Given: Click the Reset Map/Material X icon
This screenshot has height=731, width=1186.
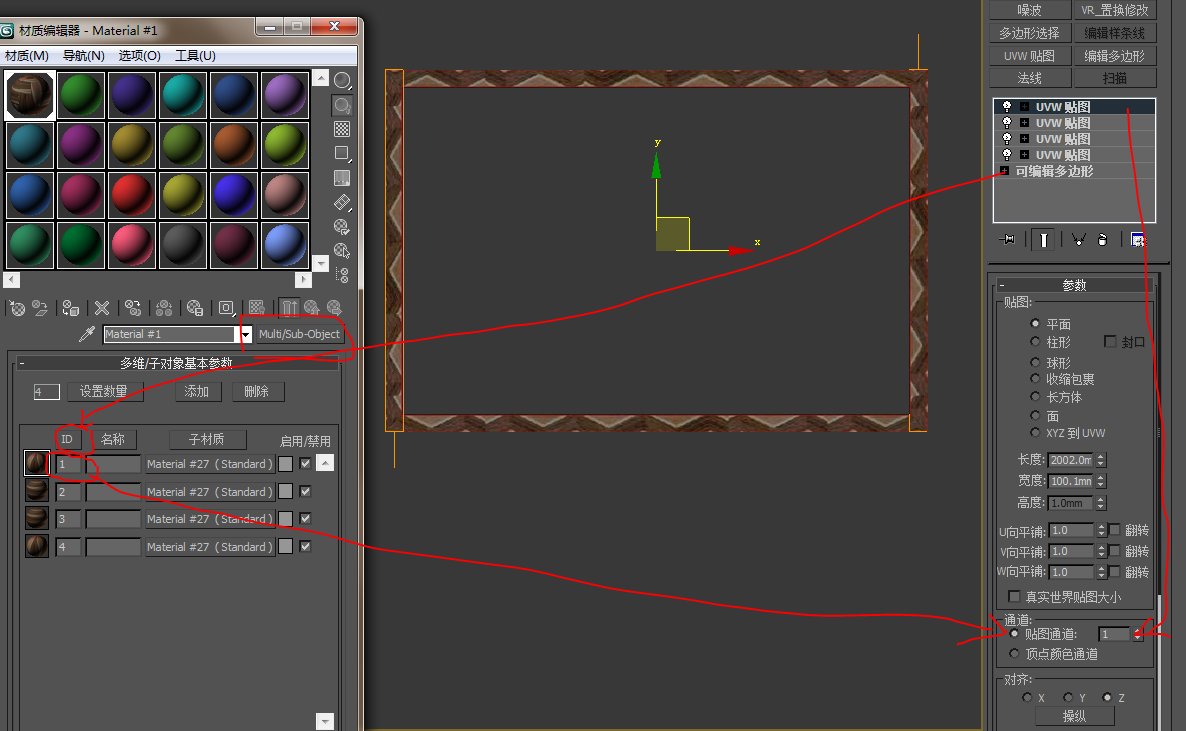Looking at the screenshot, I should point(101,308).
